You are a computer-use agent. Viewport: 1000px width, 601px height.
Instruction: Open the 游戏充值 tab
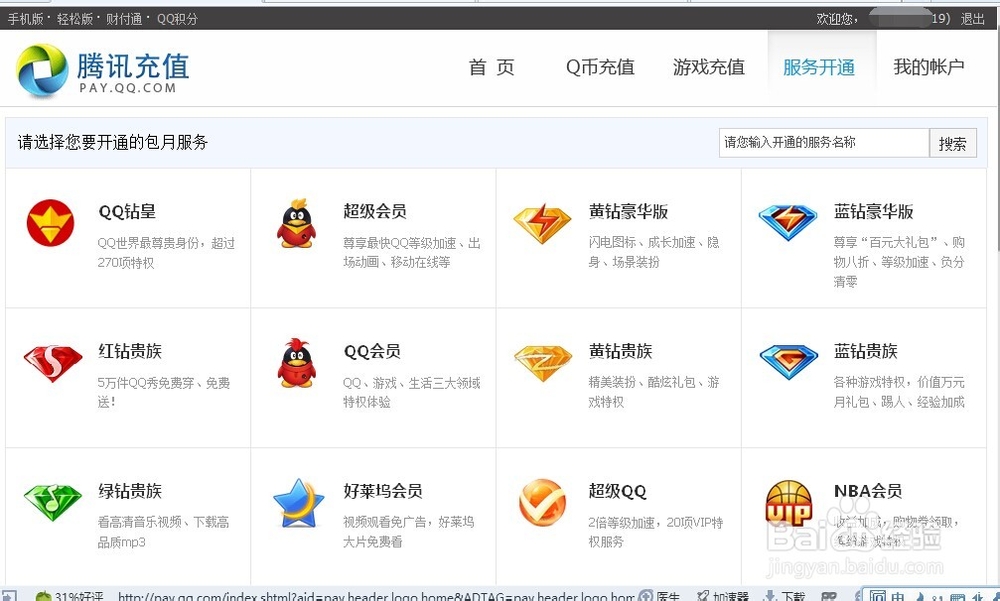709,67
